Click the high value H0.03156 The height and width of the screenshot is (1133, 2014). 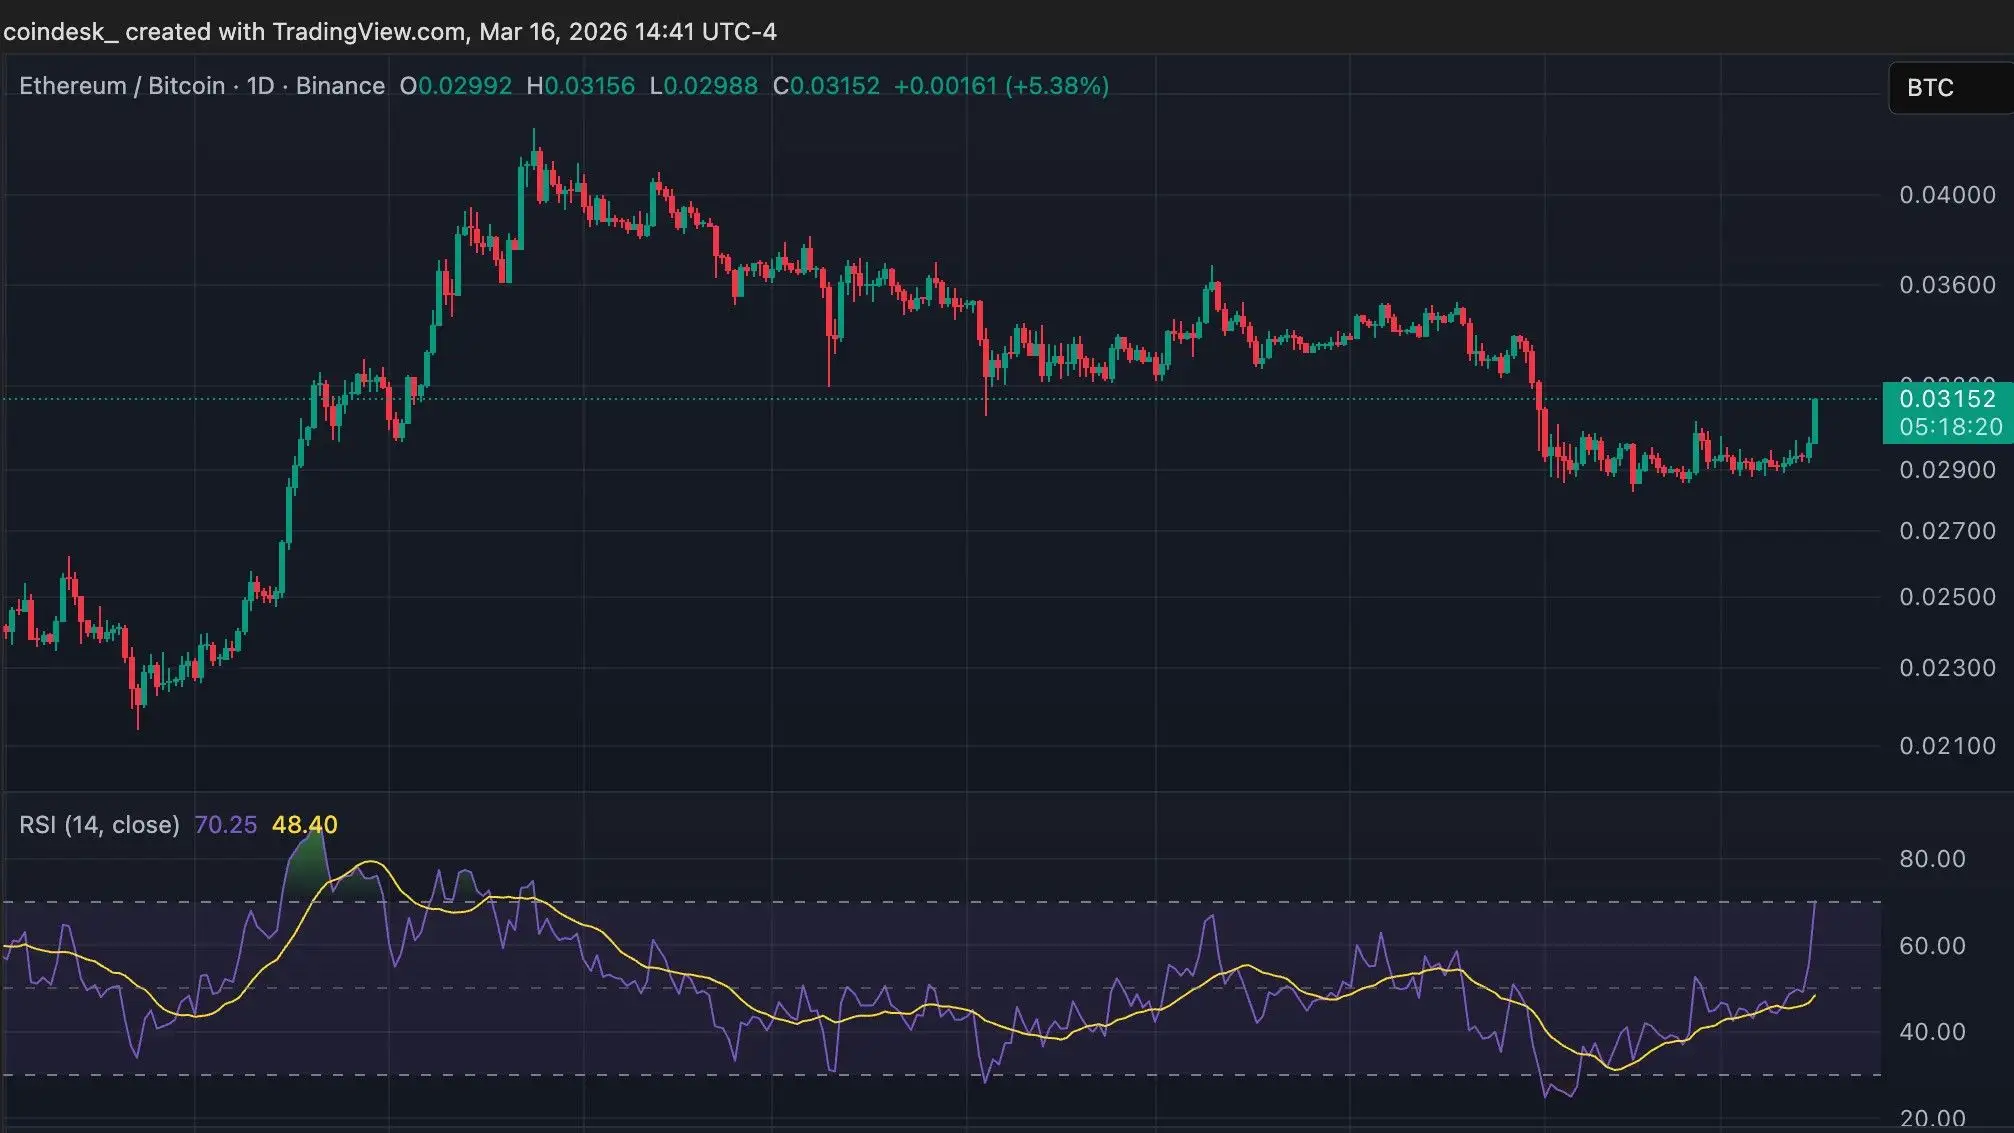580,86
